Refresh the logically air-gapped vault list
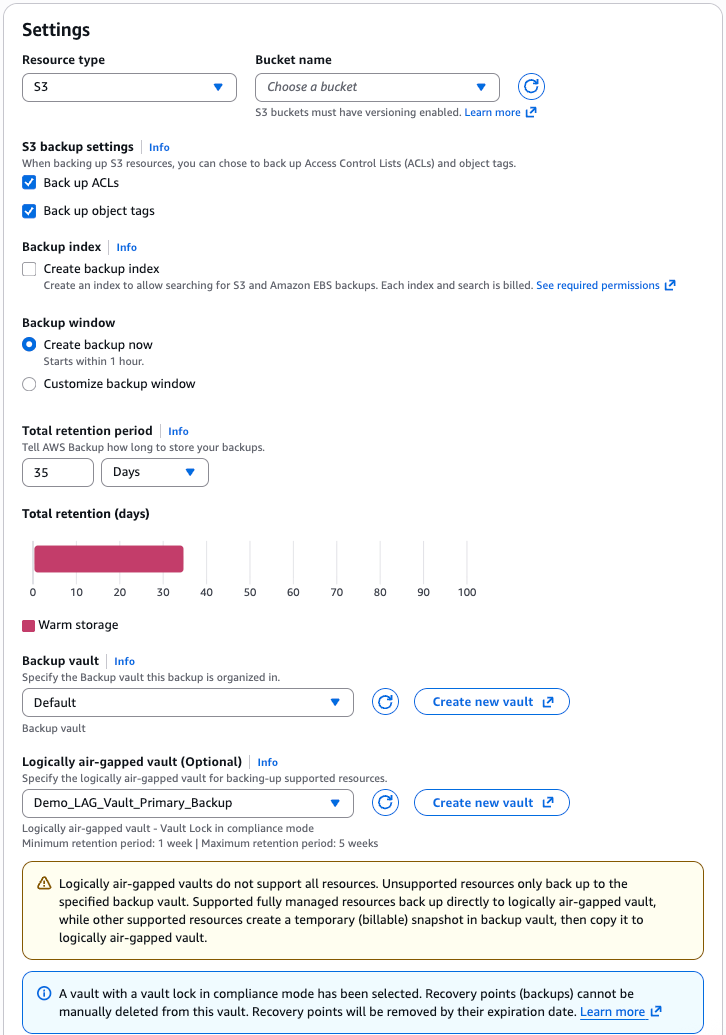726x1035 pixels. tap(387, 802)
